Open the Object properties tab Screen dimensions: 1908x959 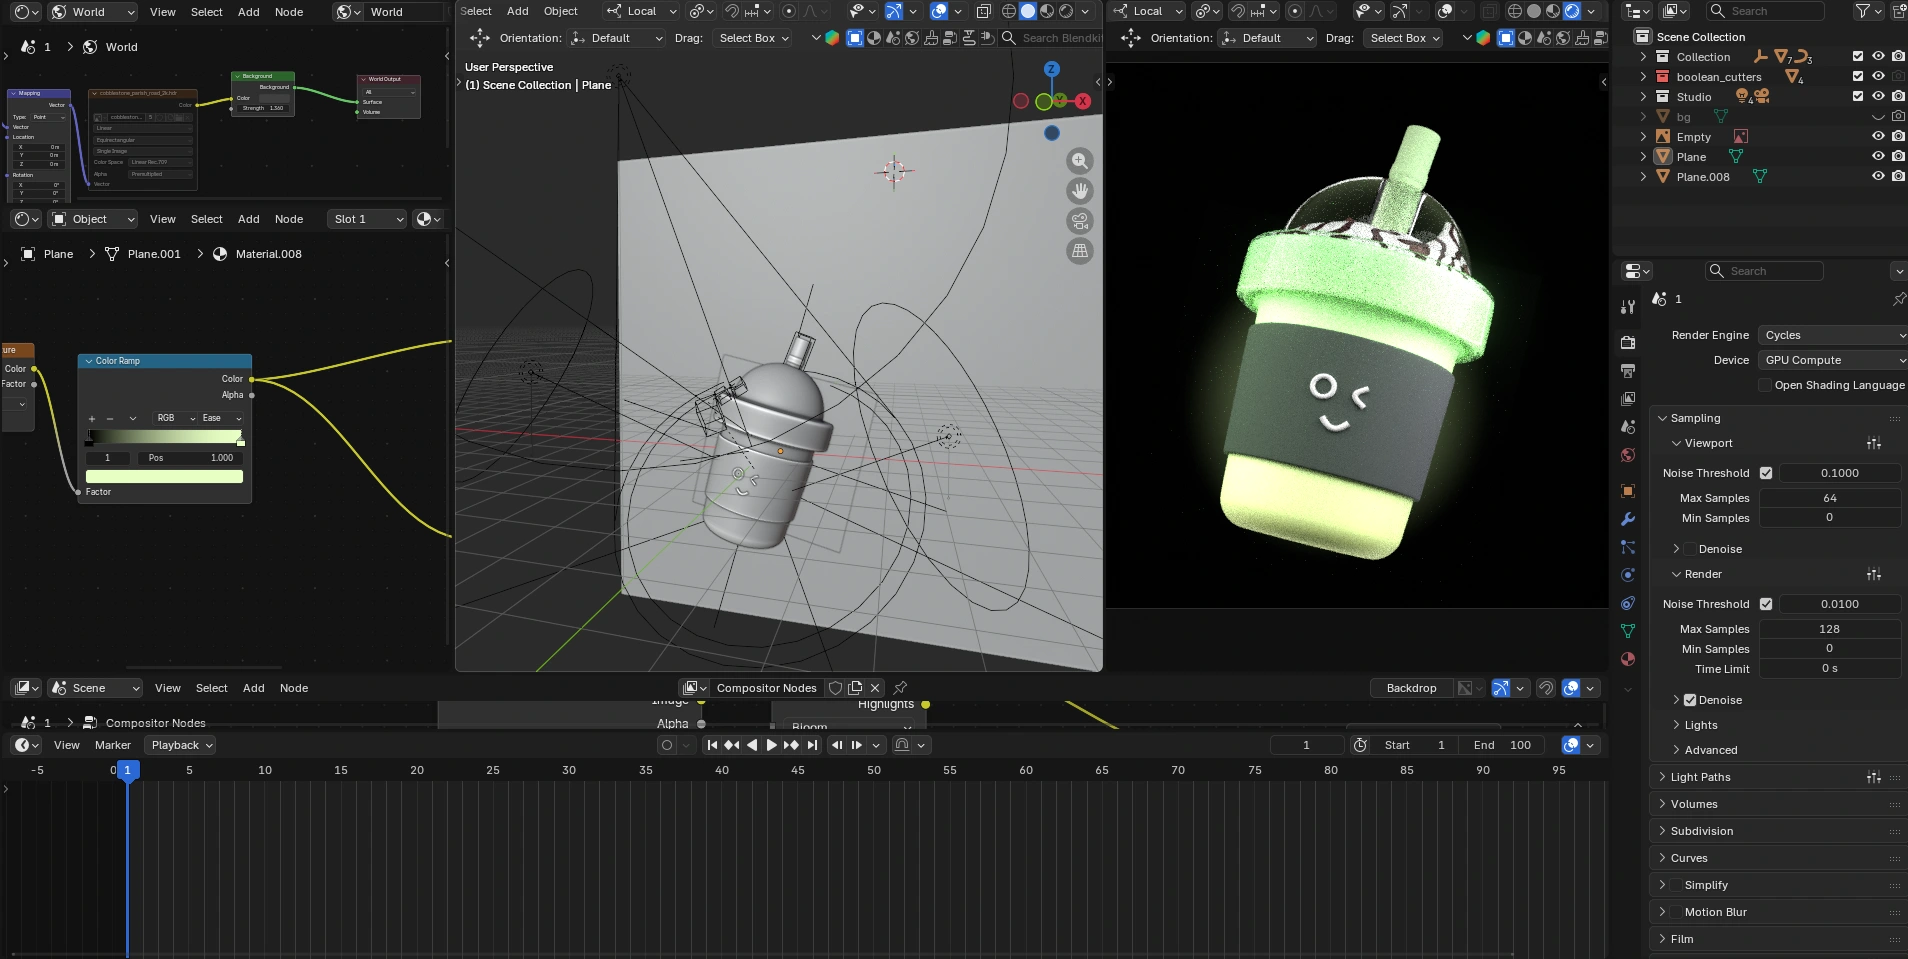[x=1628, y=491]
